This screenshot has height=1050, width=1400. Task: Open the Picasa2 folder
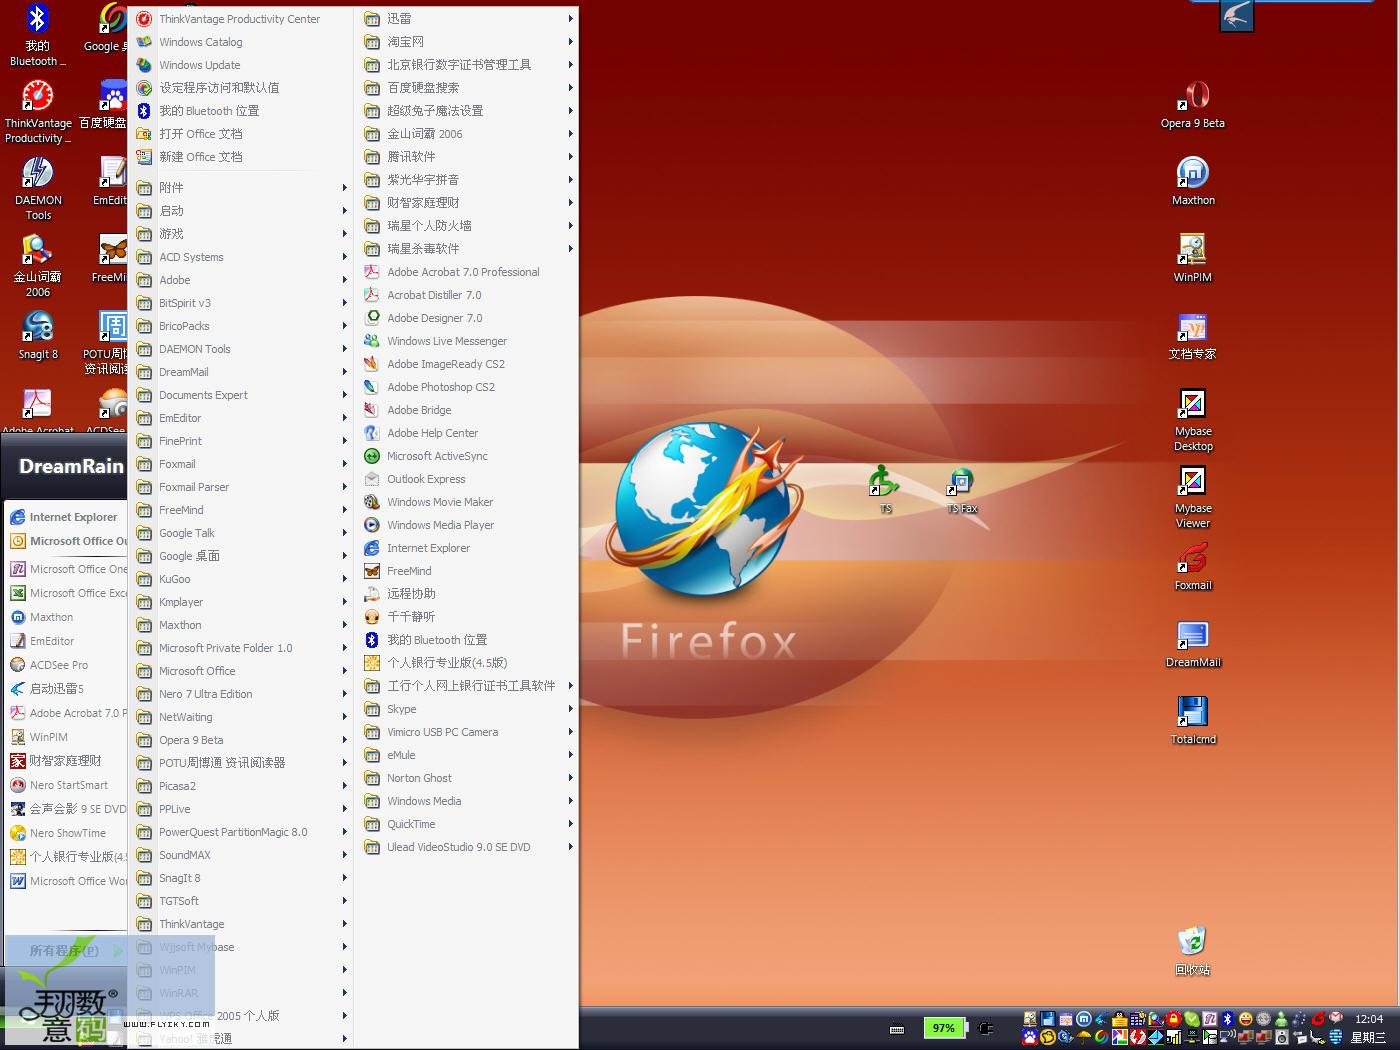click(241, 786)
